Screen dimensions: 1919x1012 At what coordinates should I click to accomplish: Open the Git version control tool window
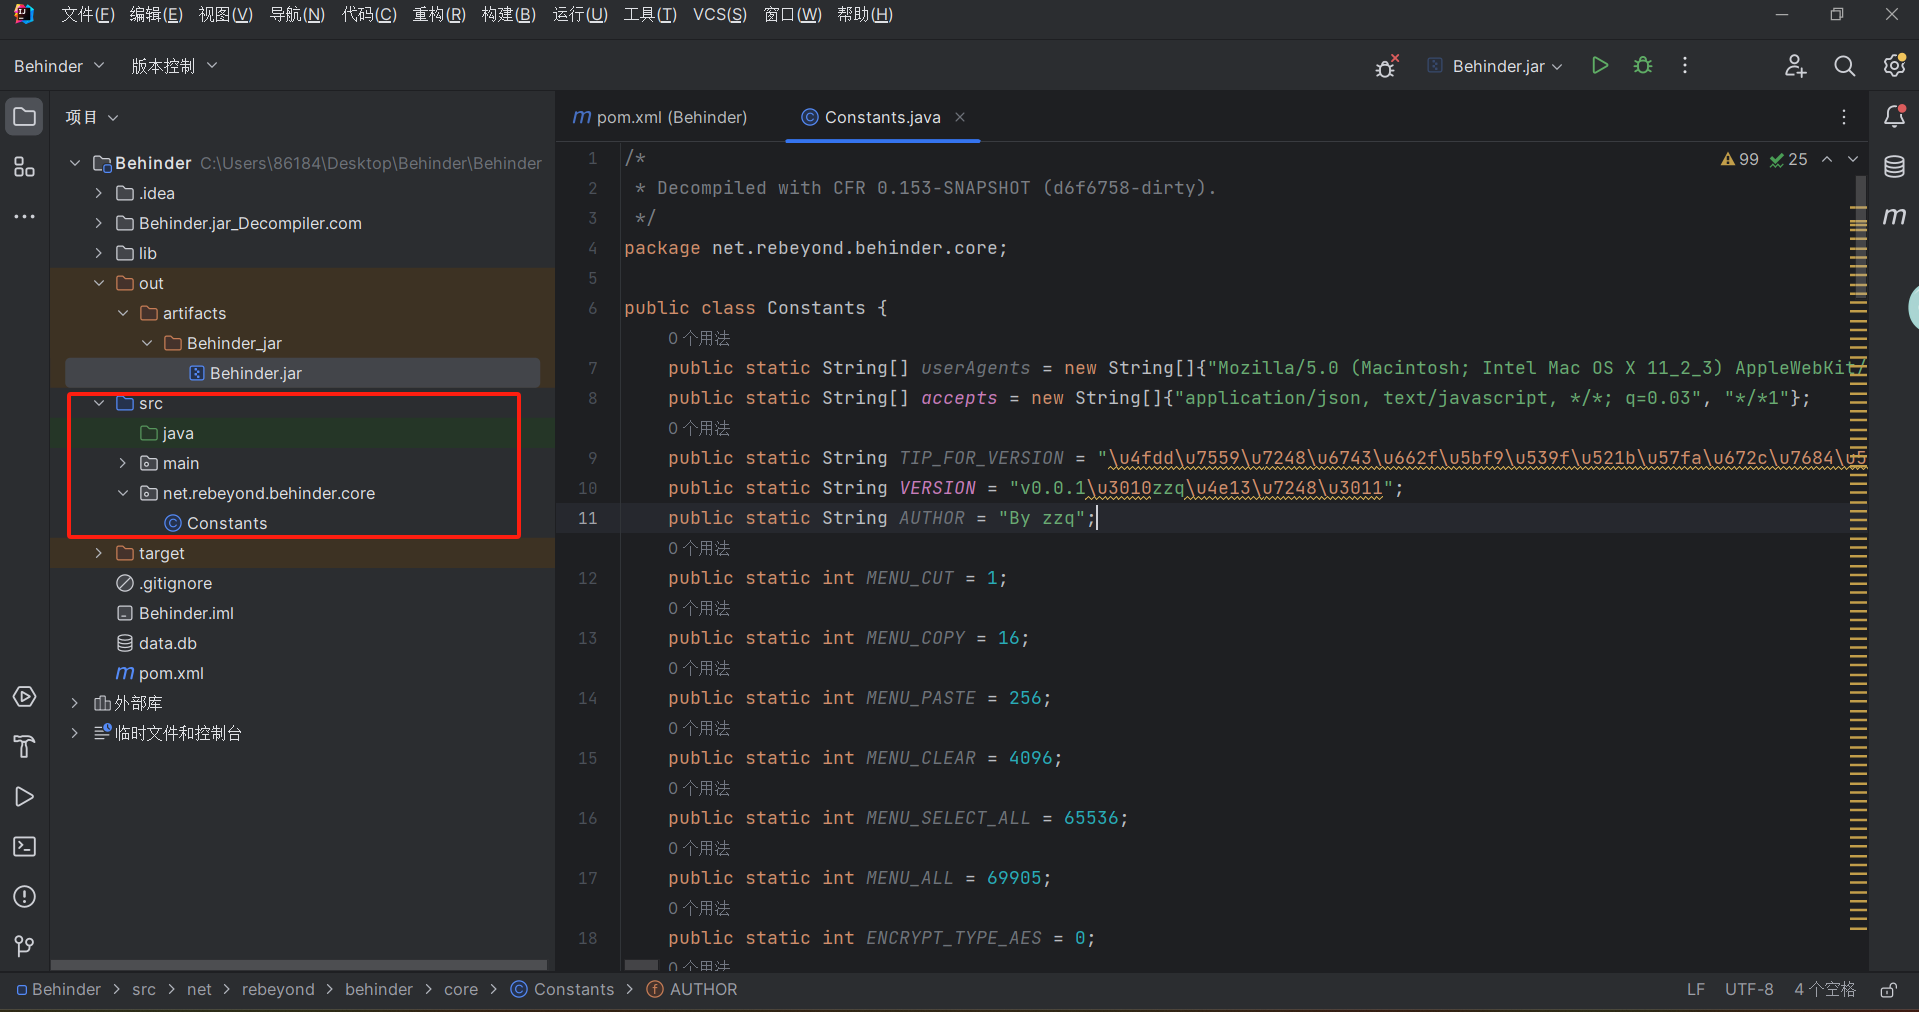[25, 946]
